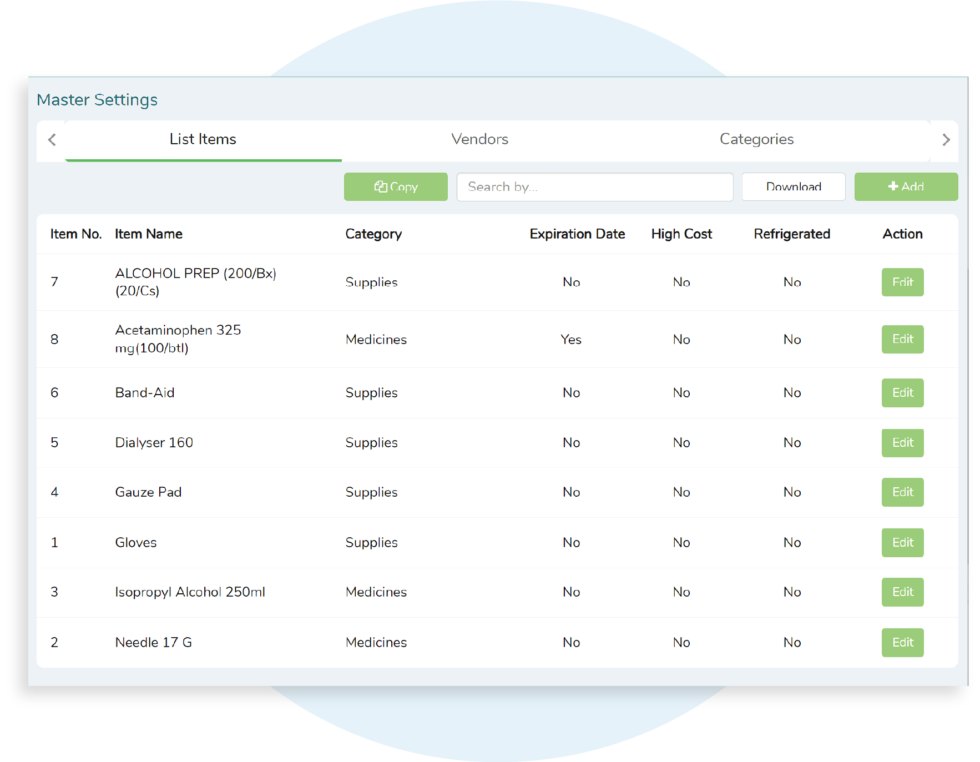
Task: Open the Categories tab
Action: [756, 139]
